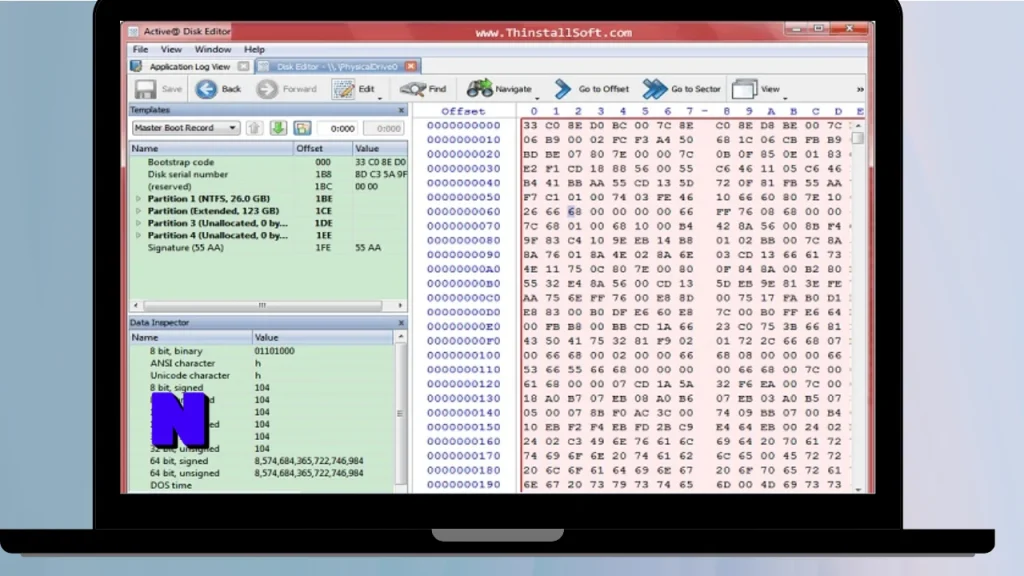
Task: Select the DOS time row
Action: click(262, 486)
